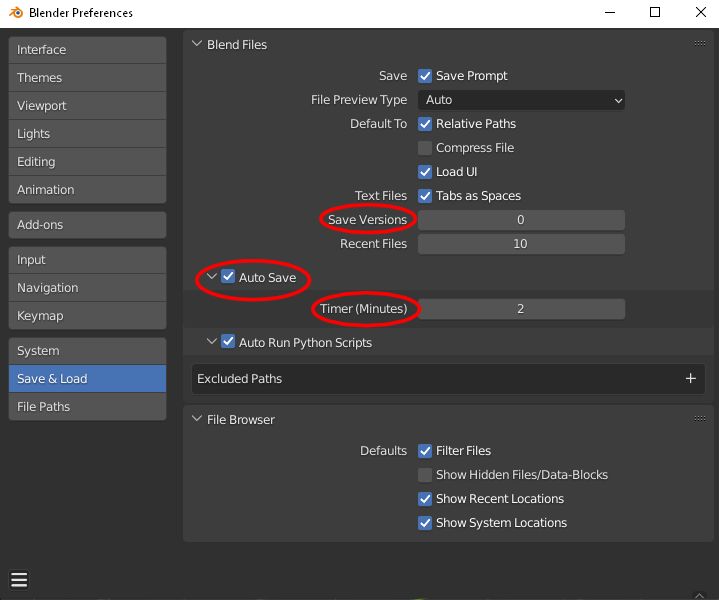The image size is (719, 600).
Task: Grab Blend Files panel drag handle
Action: point(699,44)
